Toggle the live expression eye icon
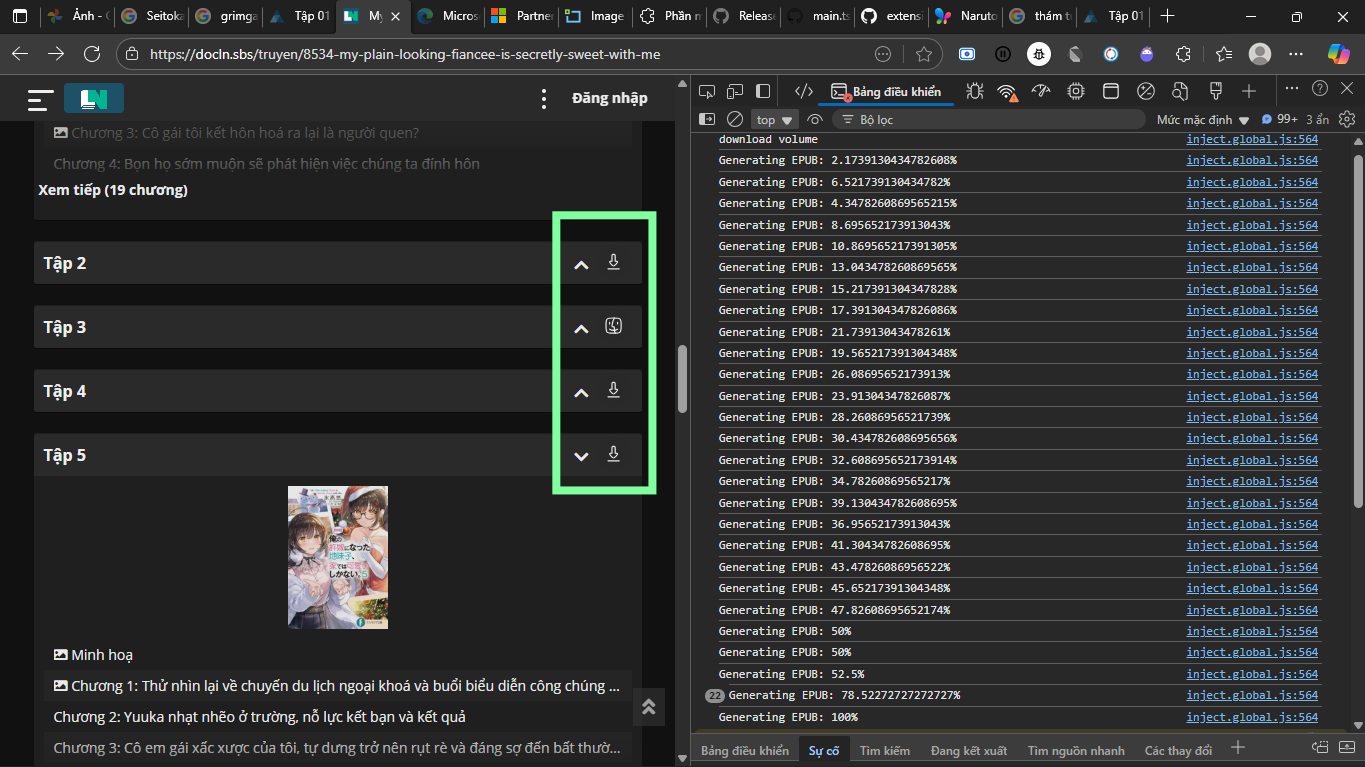This screenshot has height=767, width=1365. pyautogui.click(x=815, y=119)
